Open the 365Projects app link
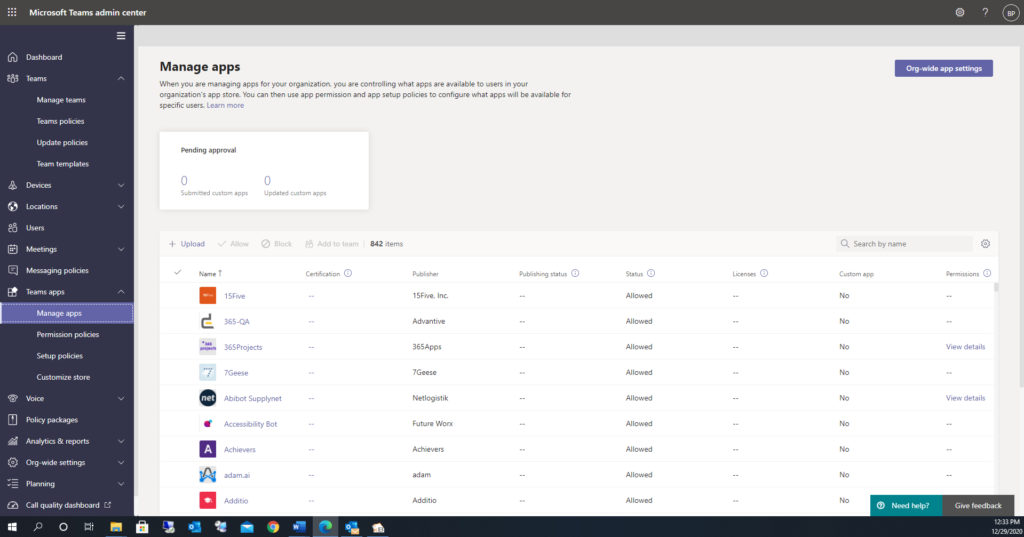Viewport: 1024px width, 537px height. (243, 347)
